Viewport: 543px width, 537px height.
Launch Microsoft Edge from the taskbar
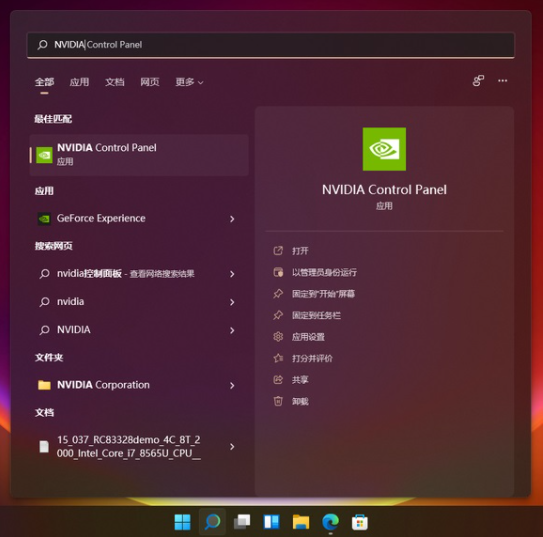click(x=330, y=522)
